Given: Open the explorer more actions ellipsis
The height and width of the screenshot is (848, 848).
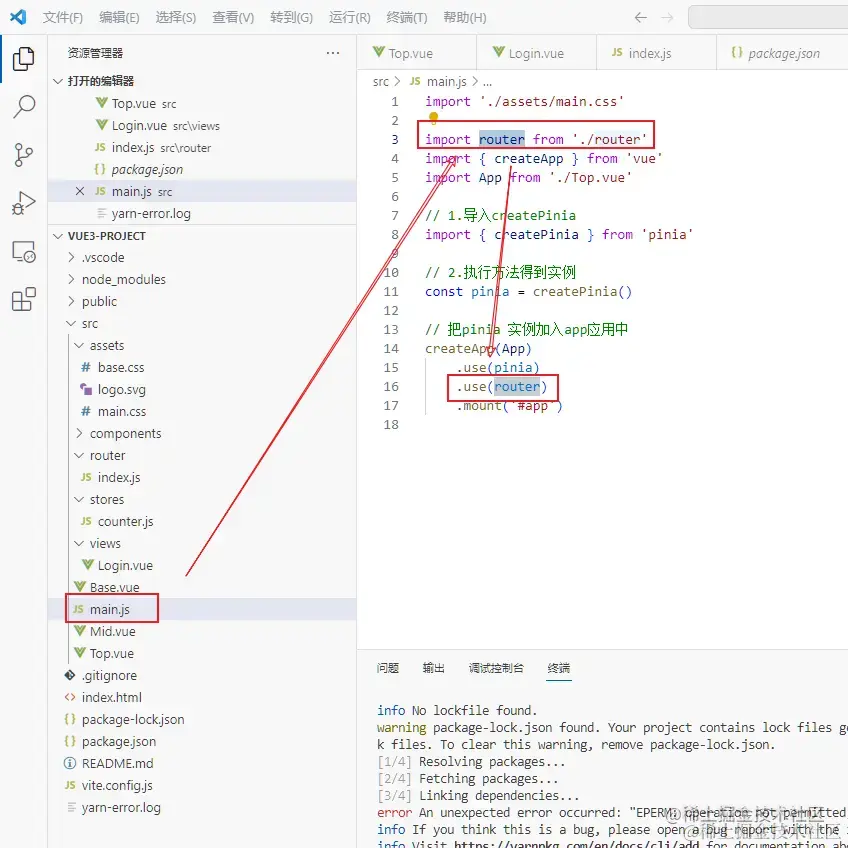Looking at the screenshot, I should 333,53.
